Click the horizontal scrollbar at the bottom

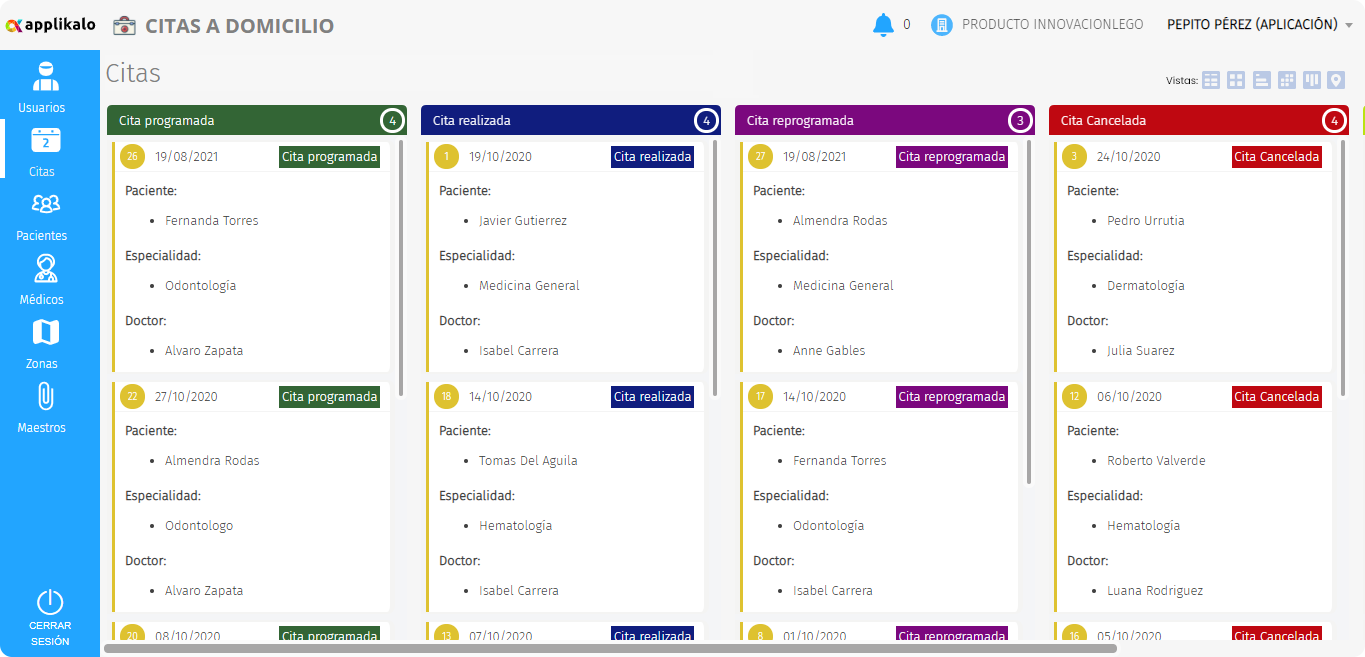click(610, 649)
